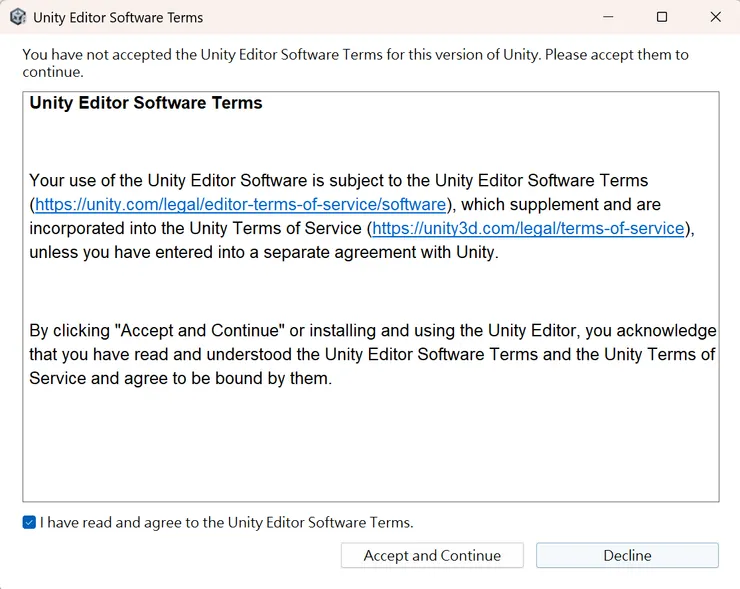Click the "I have read and agree" label
The image size is (740, 589).
(226, 522)
